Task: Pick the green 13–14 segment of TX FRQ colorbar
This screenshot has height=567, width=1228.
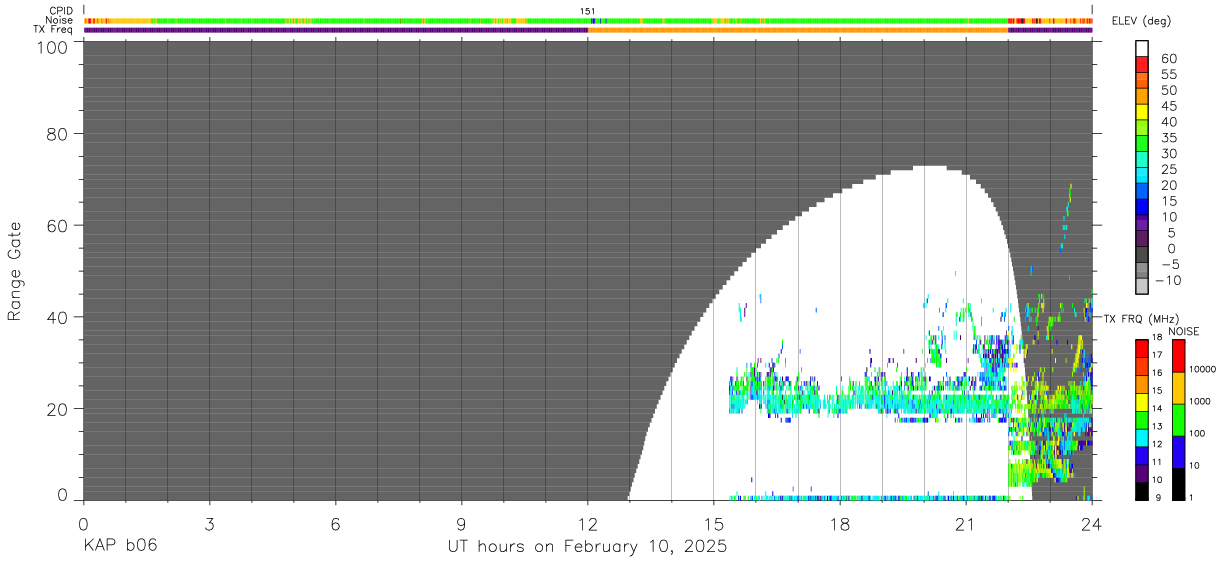Action: click(1142, 419)
